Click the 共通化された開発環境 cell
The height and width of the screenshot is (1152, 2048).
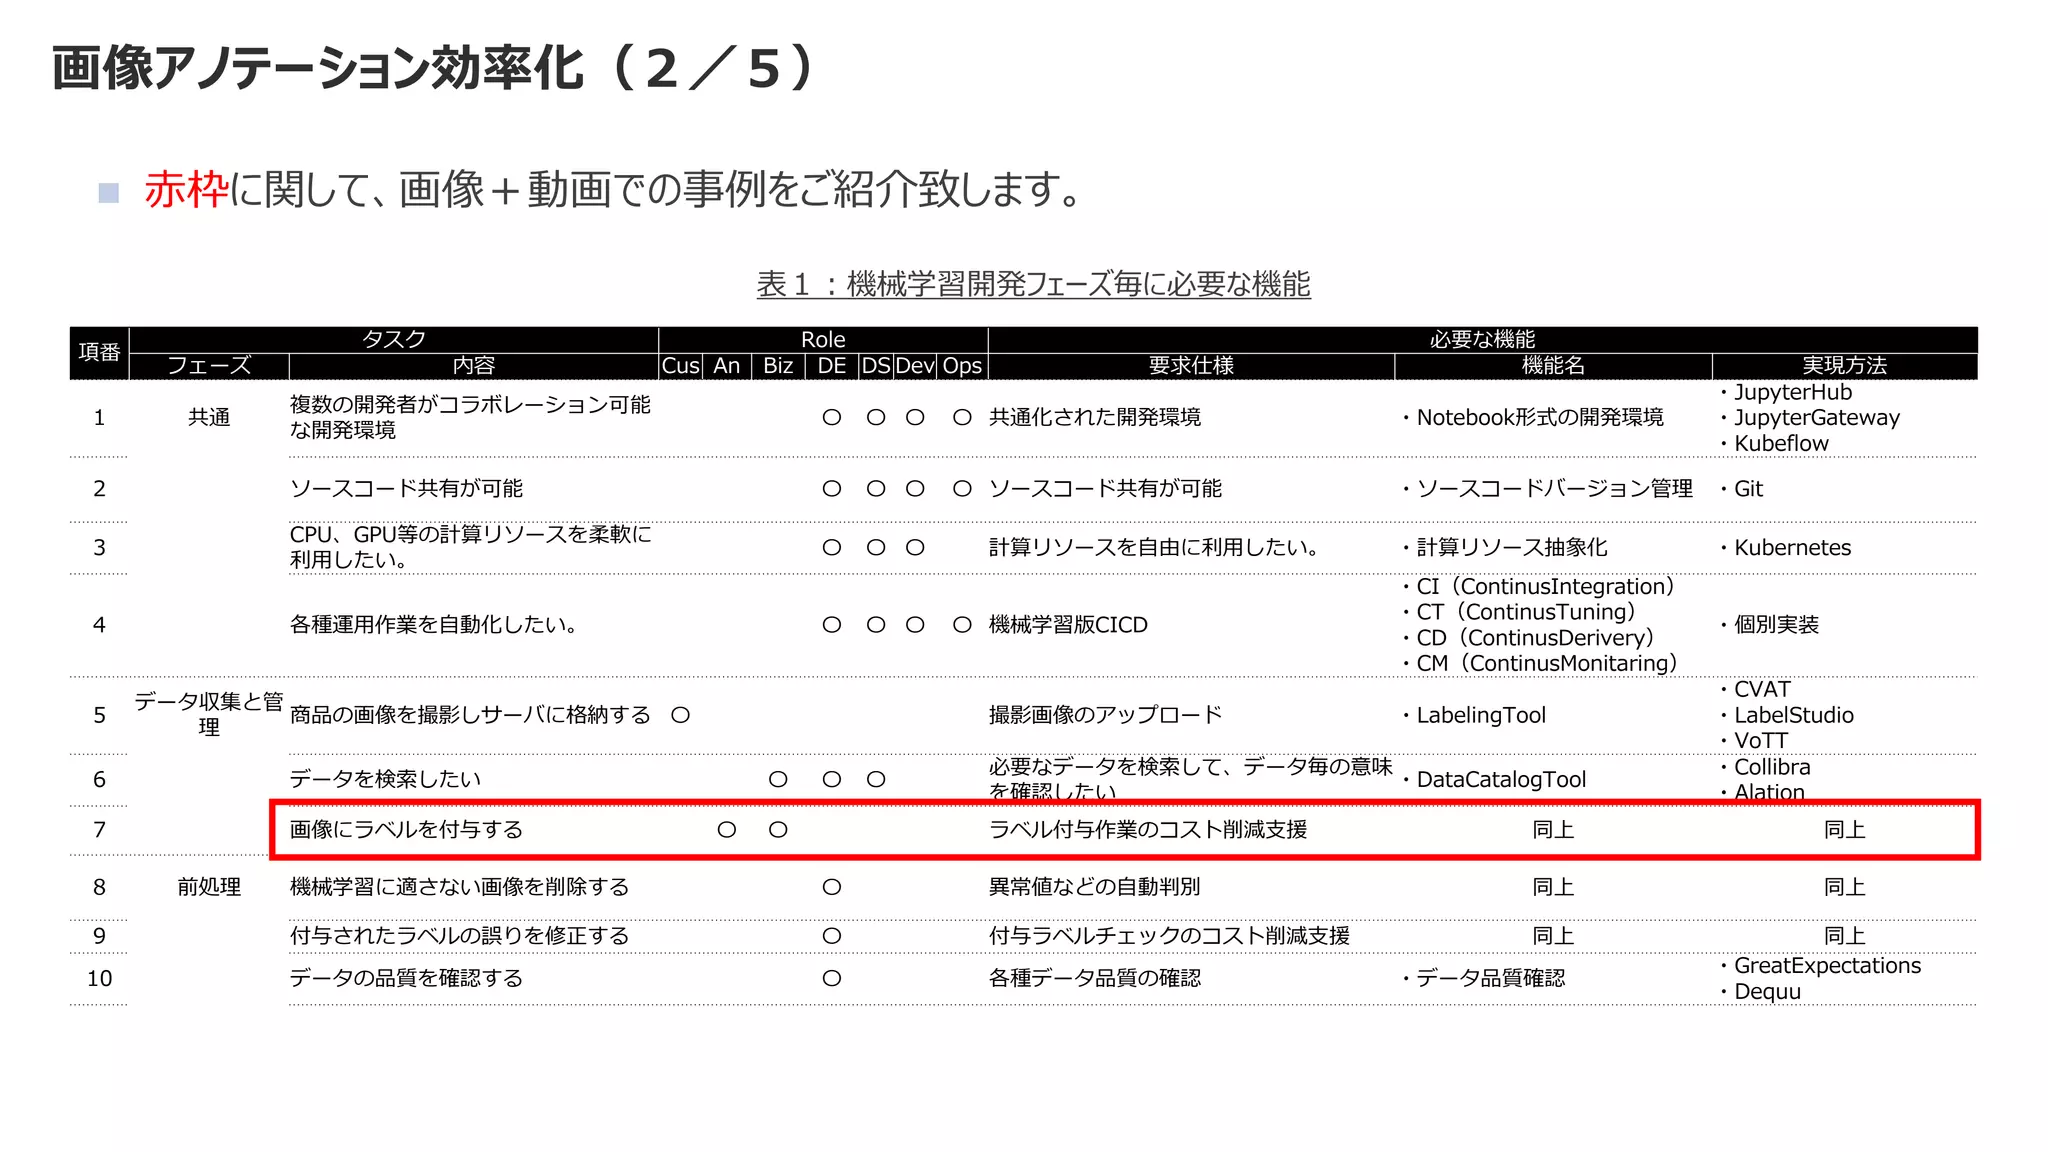pyautogui.click(x=1095, y=417)
